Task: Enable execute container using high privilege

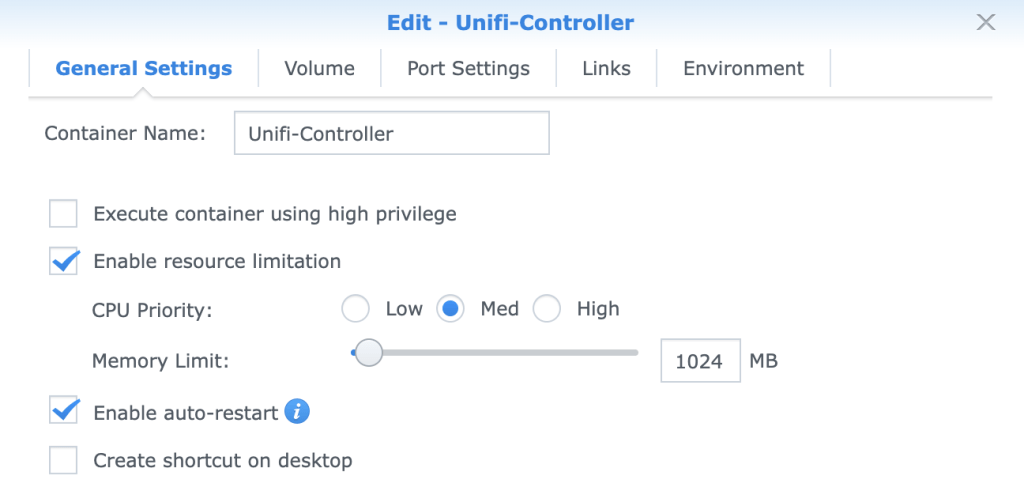Action: (64, 214)
